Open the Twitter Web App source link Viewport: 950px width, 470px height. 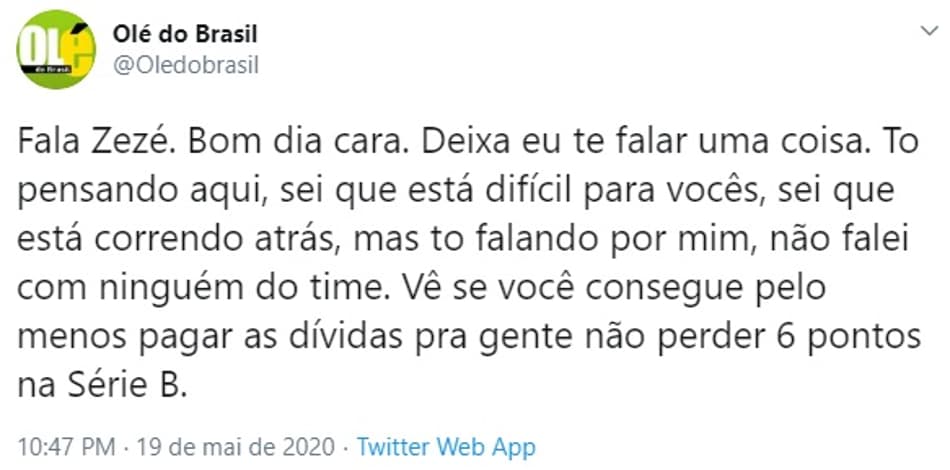coord(446,448)
